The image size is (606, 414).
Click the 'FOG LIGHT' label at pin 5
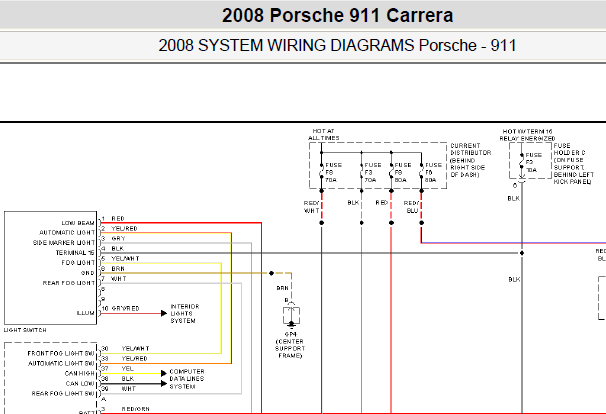tap(78, 263)
